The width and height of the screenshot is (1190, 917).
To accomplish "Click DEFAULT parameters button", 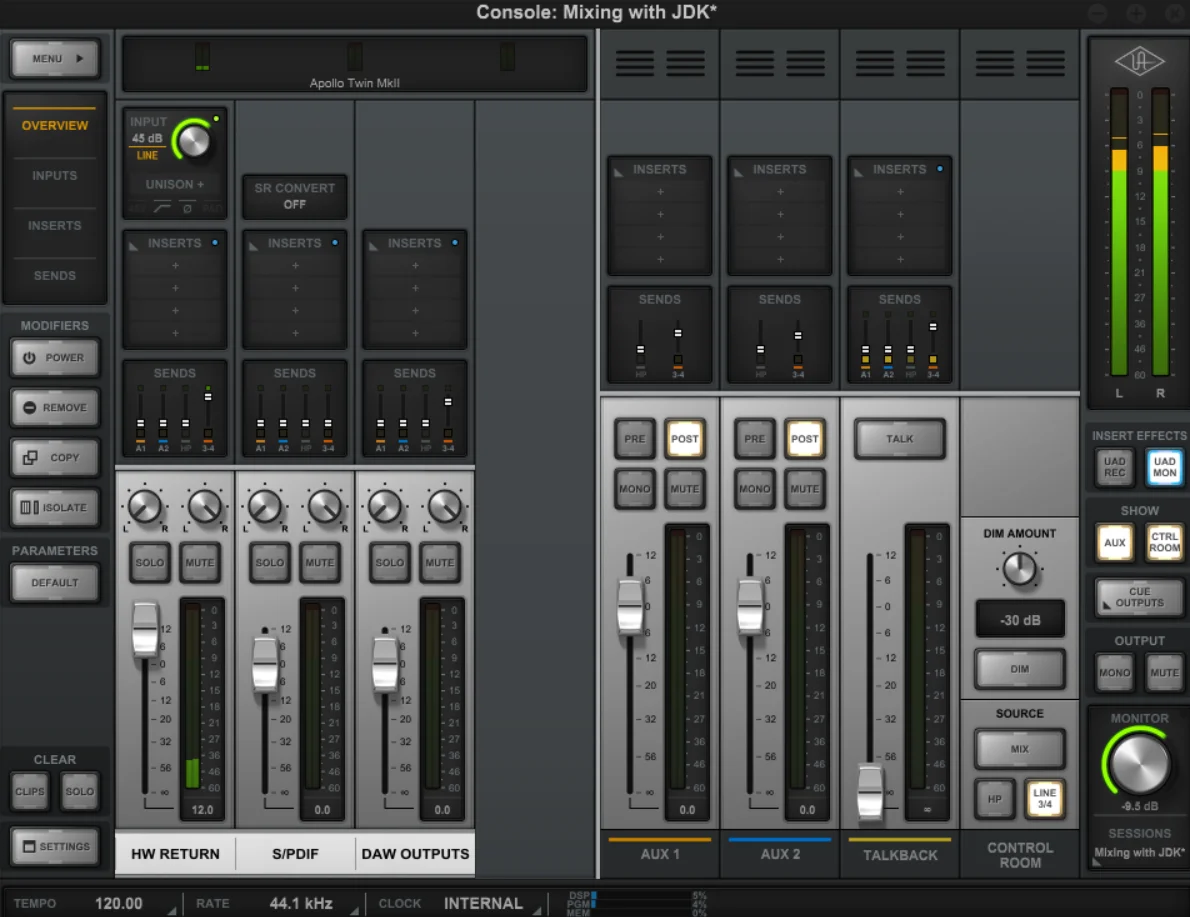I will (x=55, y=583).
